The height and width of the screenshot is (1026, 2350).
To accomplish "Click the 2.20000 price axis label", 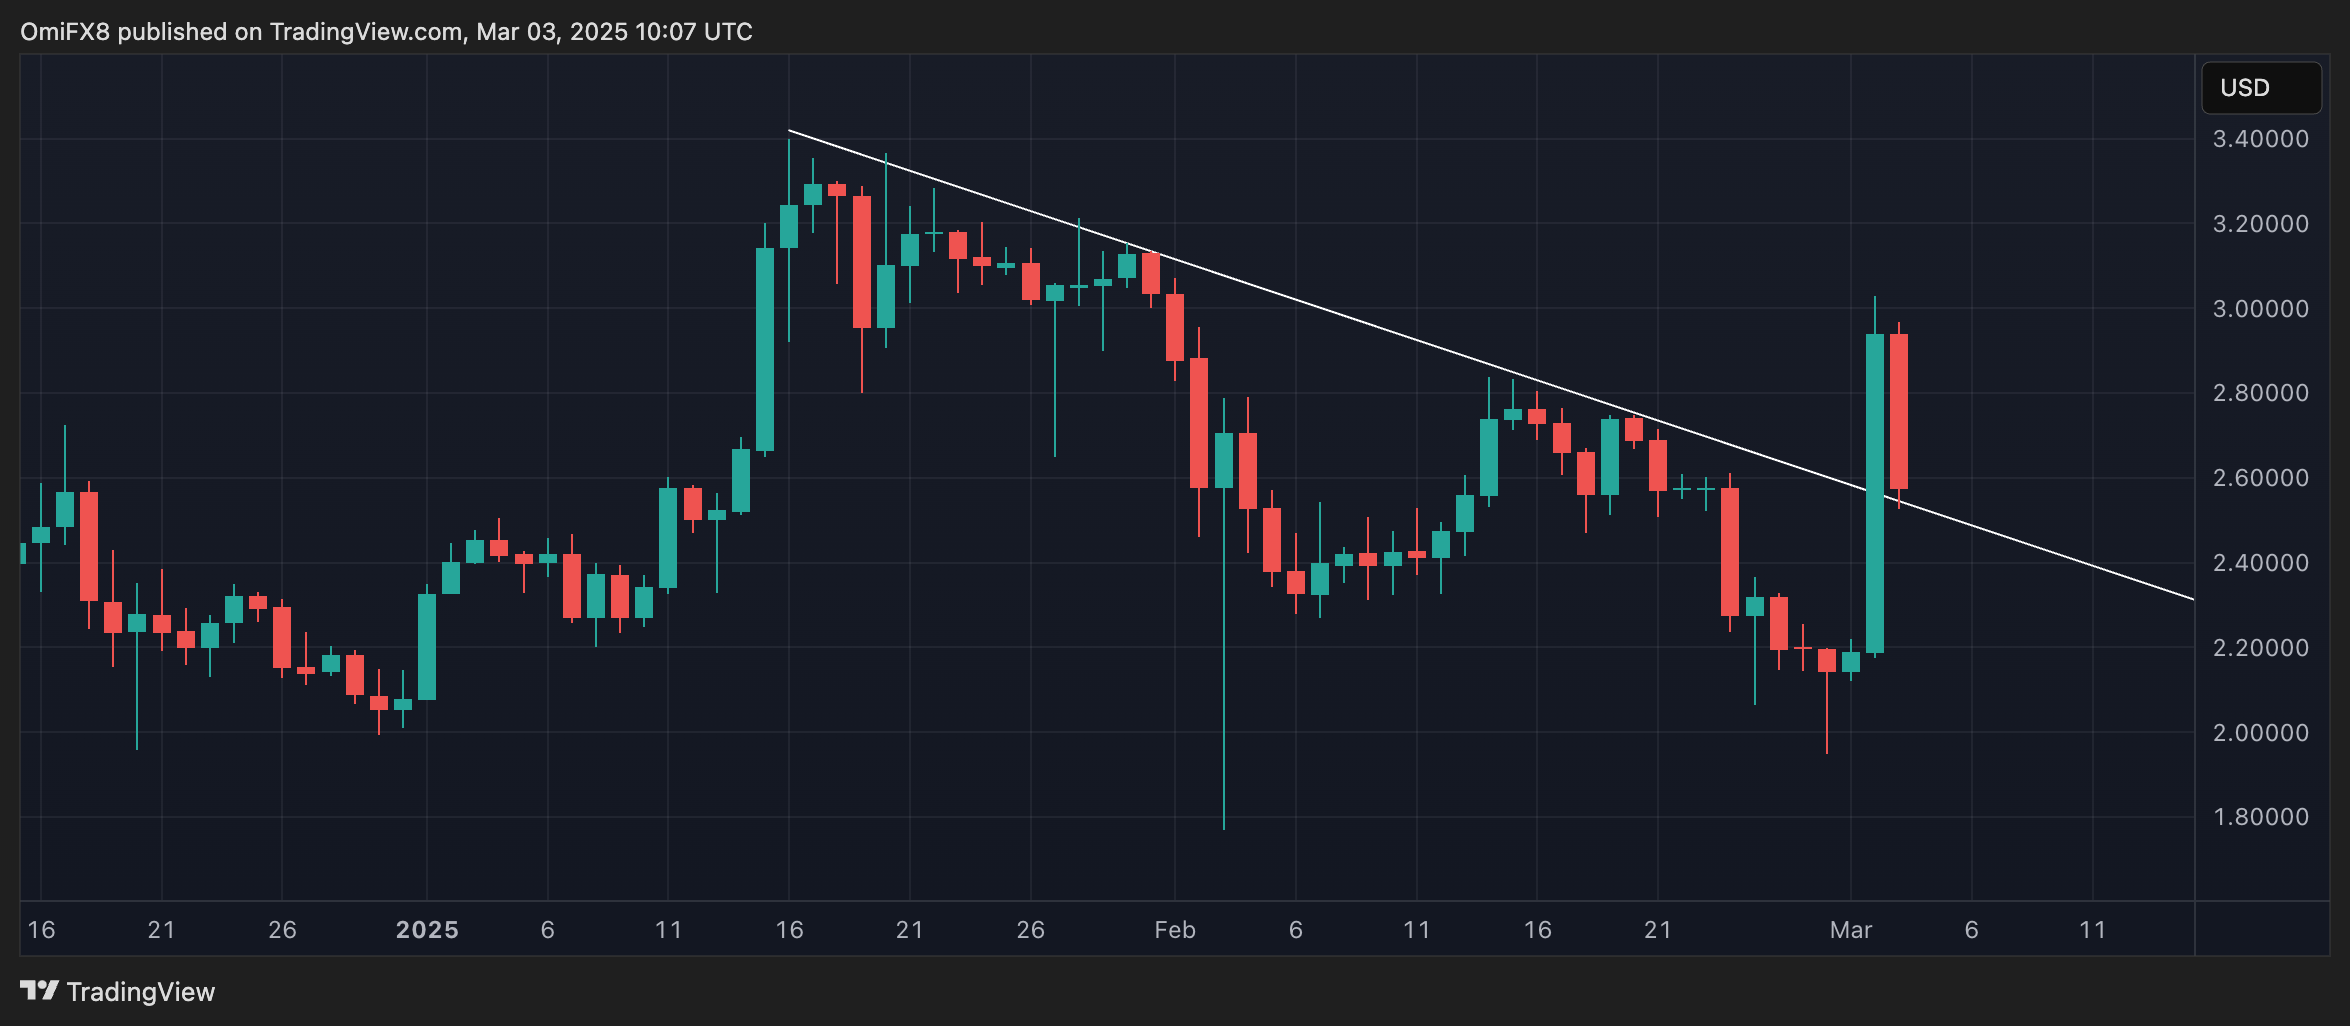I will [x=2261, y=648].
